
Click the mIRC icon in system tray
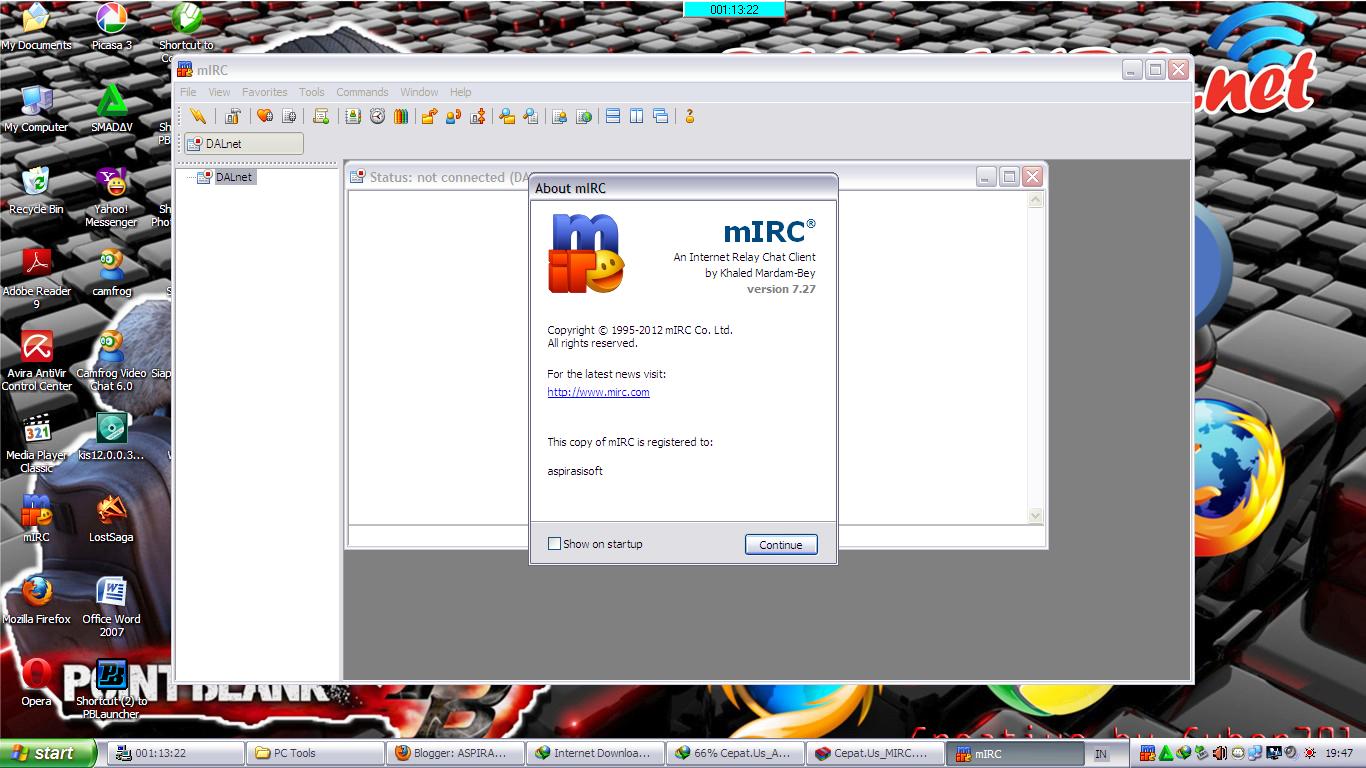(1148, 753)
